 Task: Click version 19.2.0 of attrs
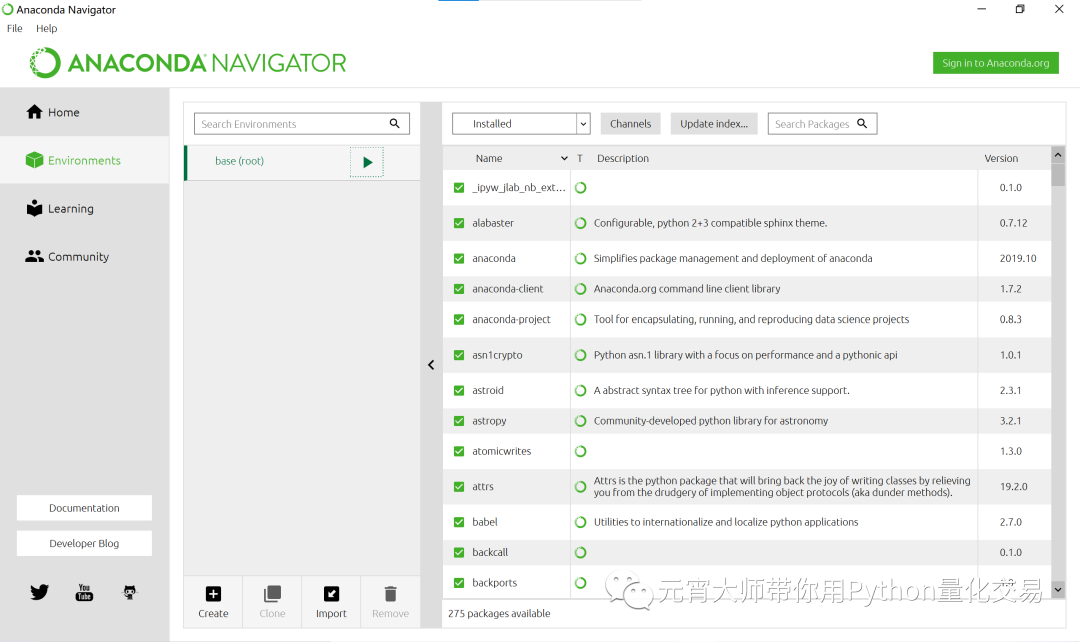click(1013, 486)
